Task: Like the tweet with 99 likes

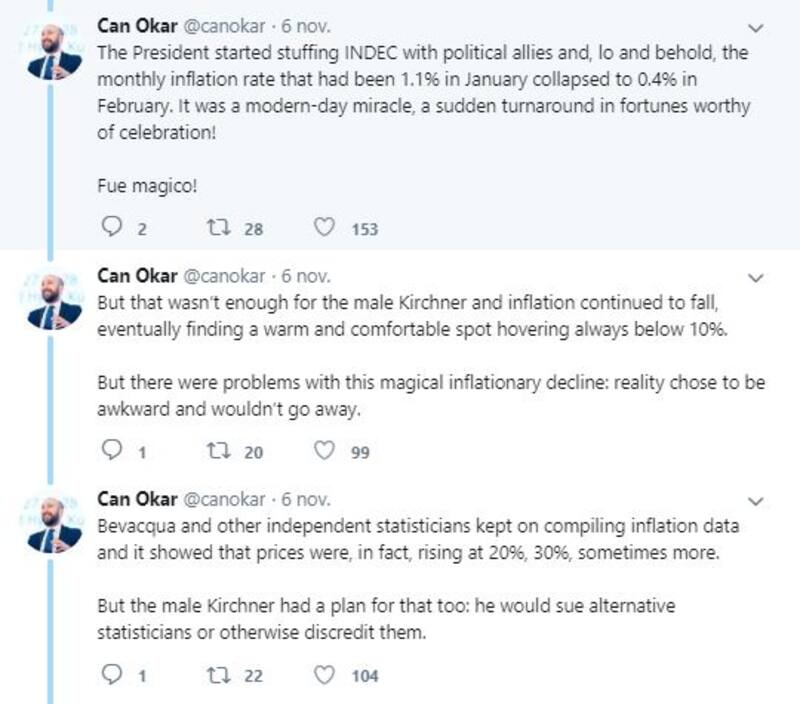Action: click(324, 451)
